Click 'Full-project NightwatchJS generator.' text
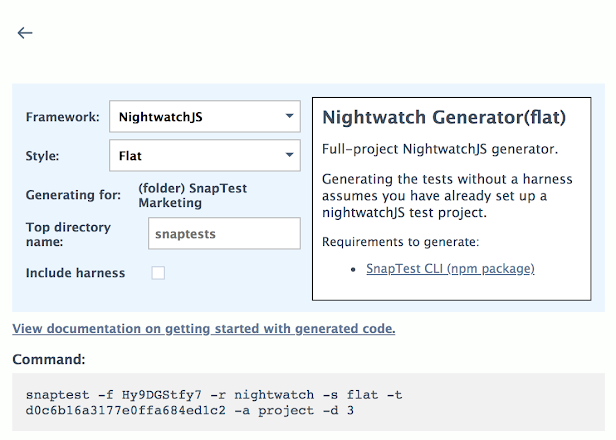 (440, 149)
